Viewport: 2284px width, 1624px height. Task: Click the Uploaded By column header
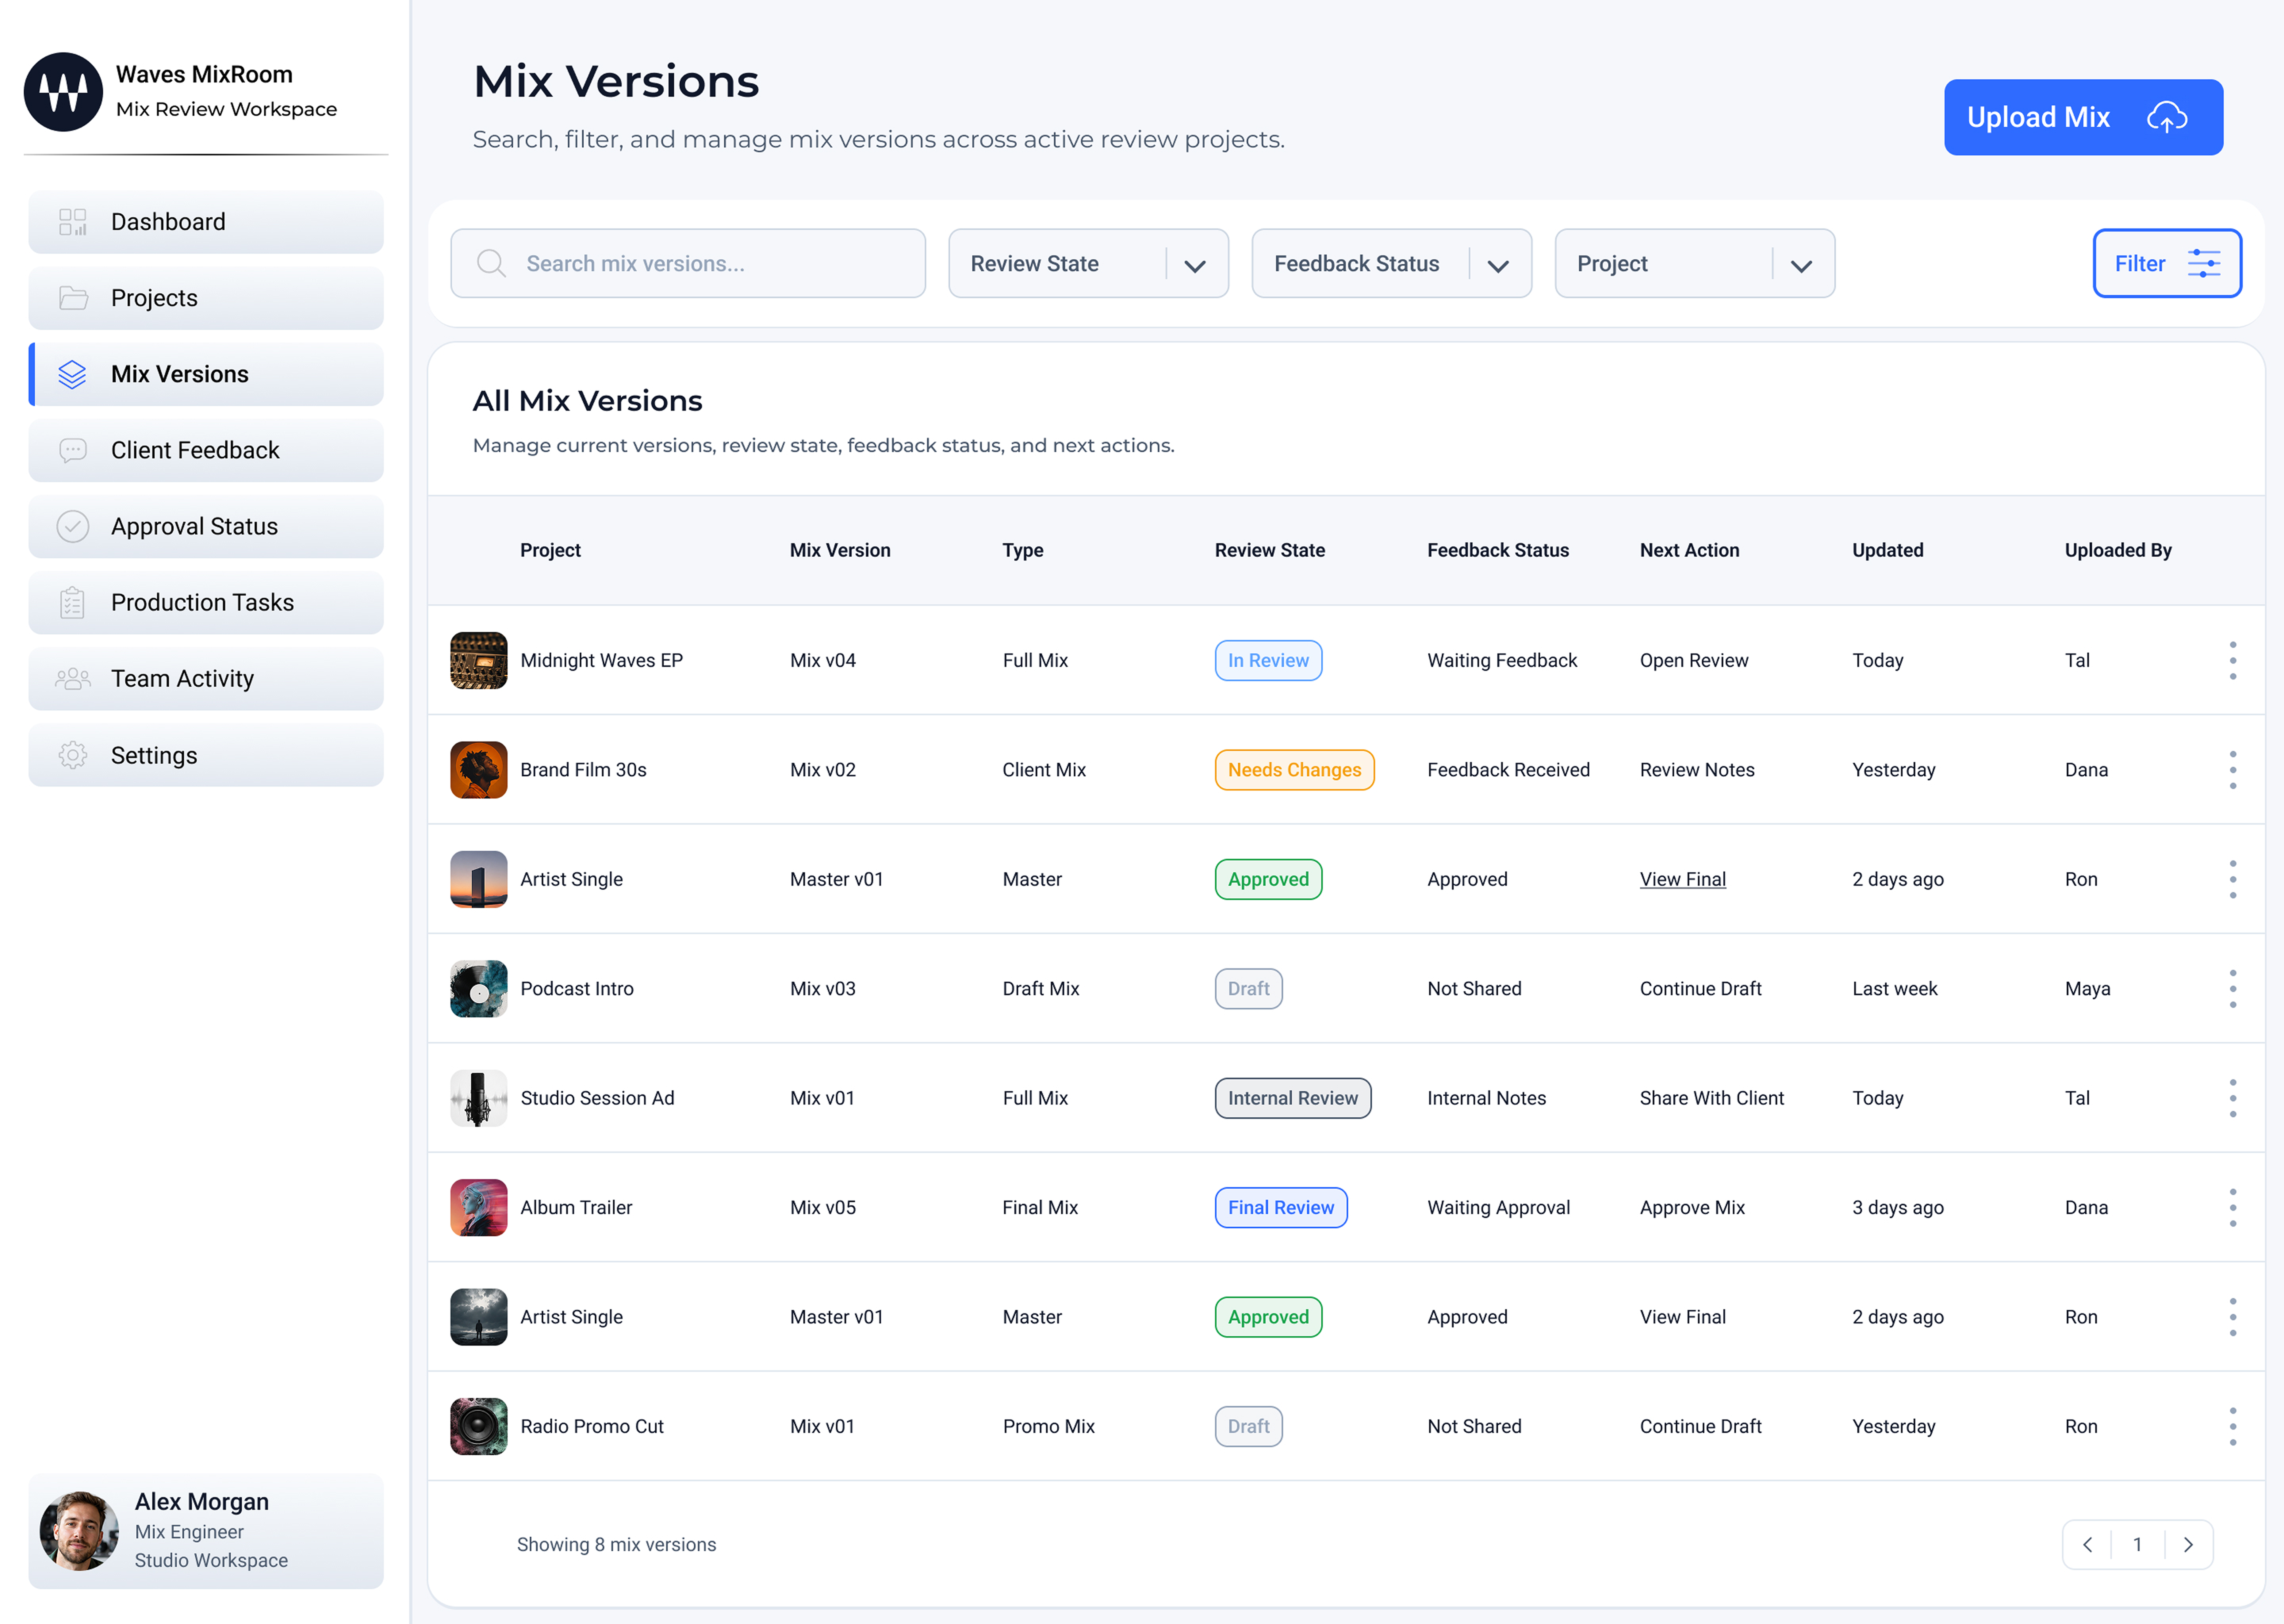point(2118,550)
